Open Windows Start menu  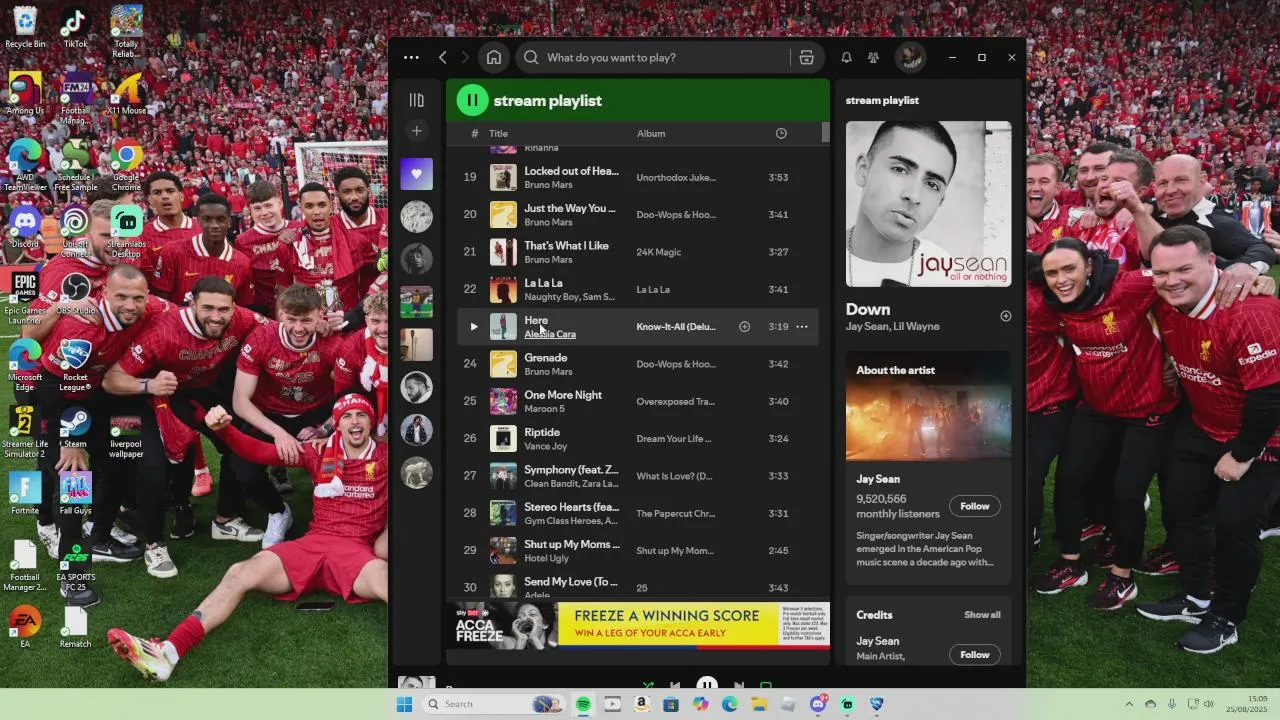(x=404, y=704)
